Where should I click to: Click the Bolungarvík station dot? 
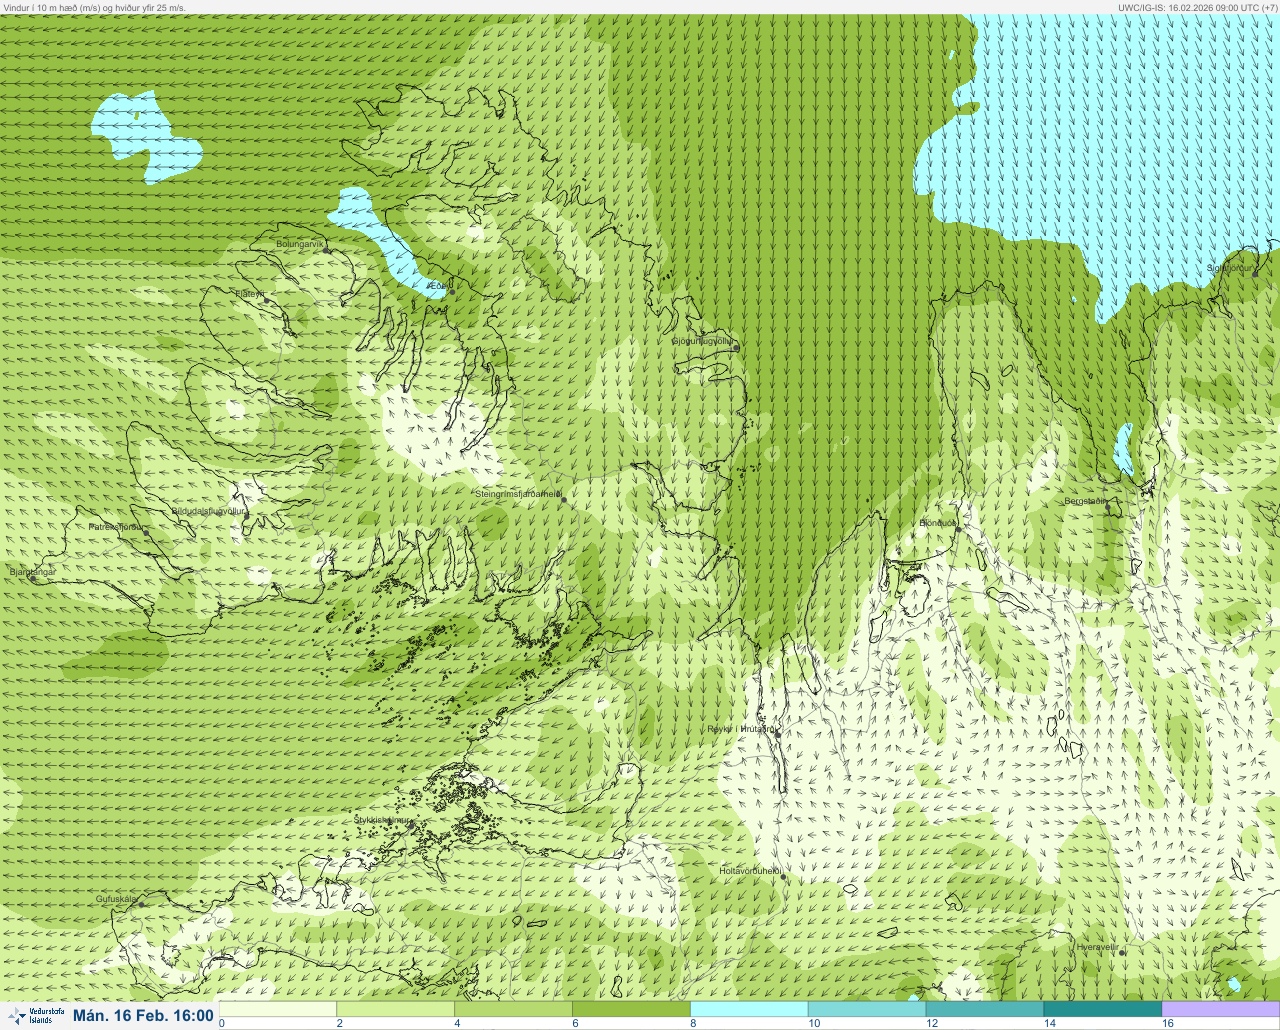[x=327, y=249]
